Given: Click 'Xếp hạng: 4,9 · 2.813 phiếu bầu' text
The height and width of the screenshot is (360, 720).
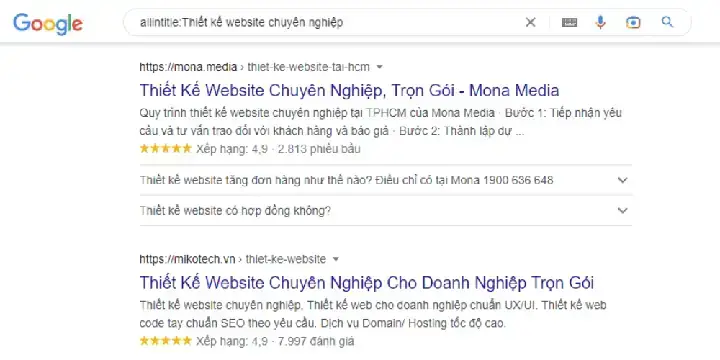Looking at the screenshot, I should (x=278, y=149).
